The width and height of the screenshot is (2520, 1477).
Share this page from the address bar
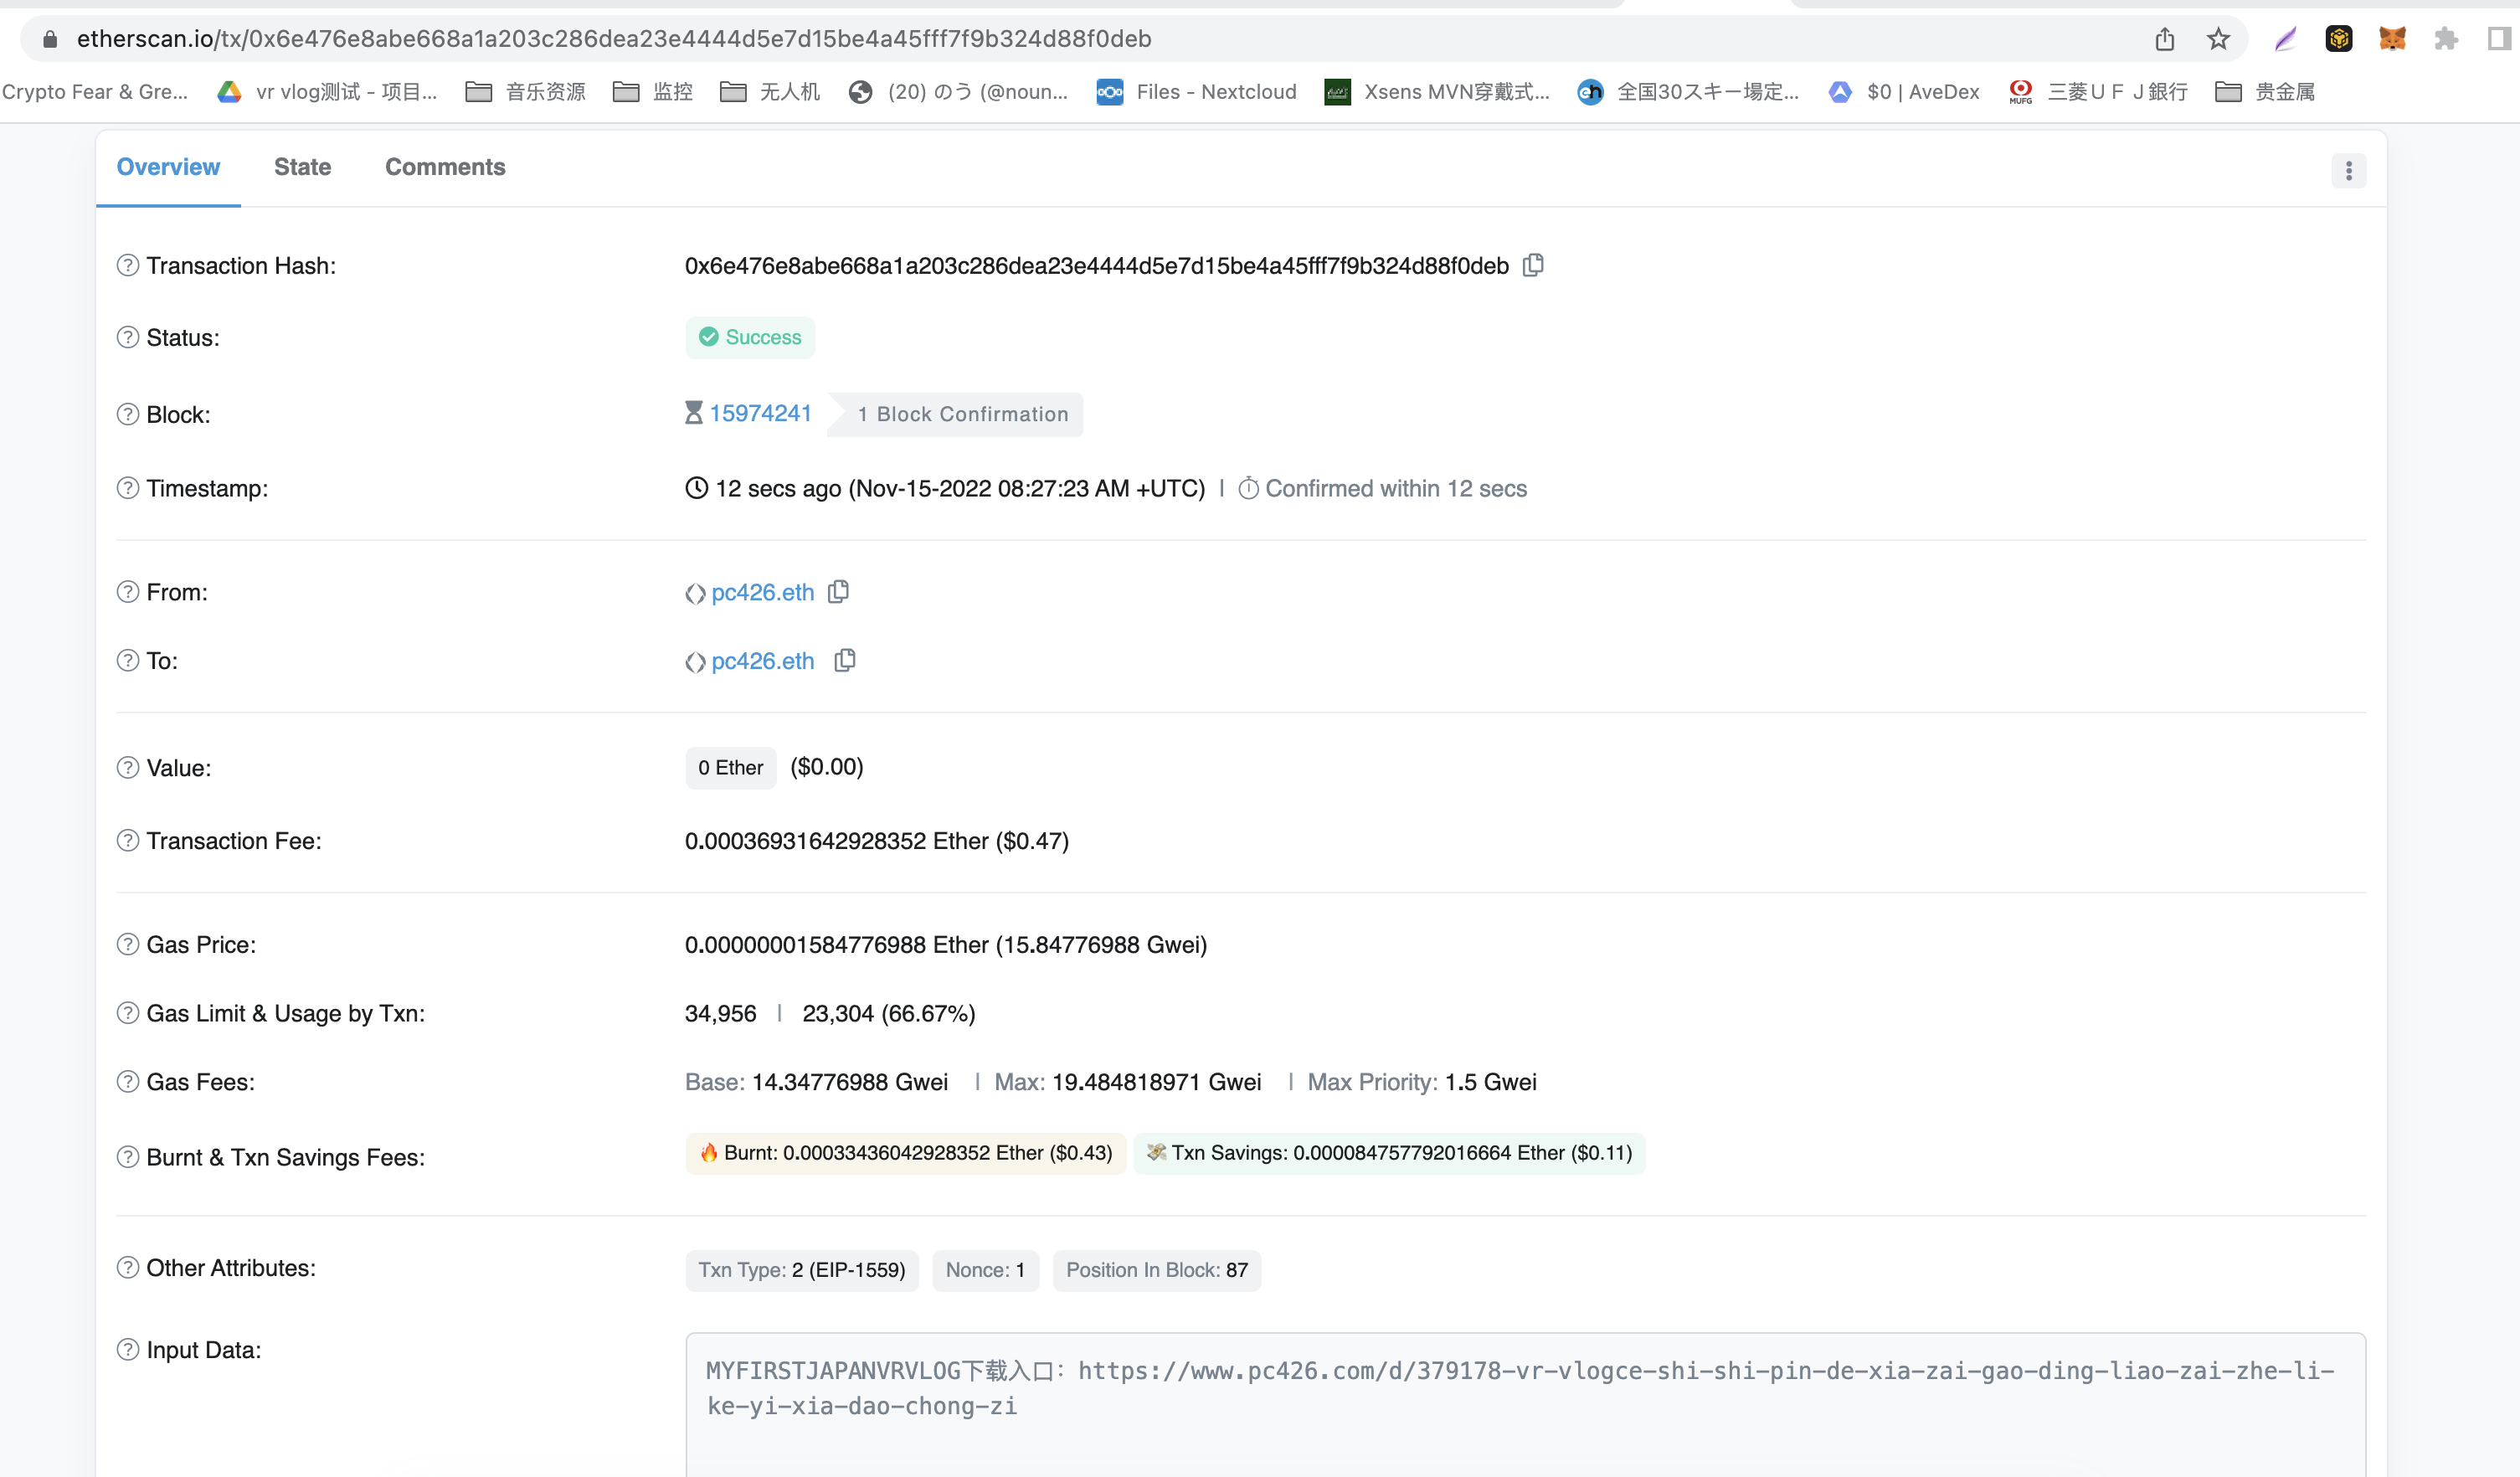[2165, 39]
